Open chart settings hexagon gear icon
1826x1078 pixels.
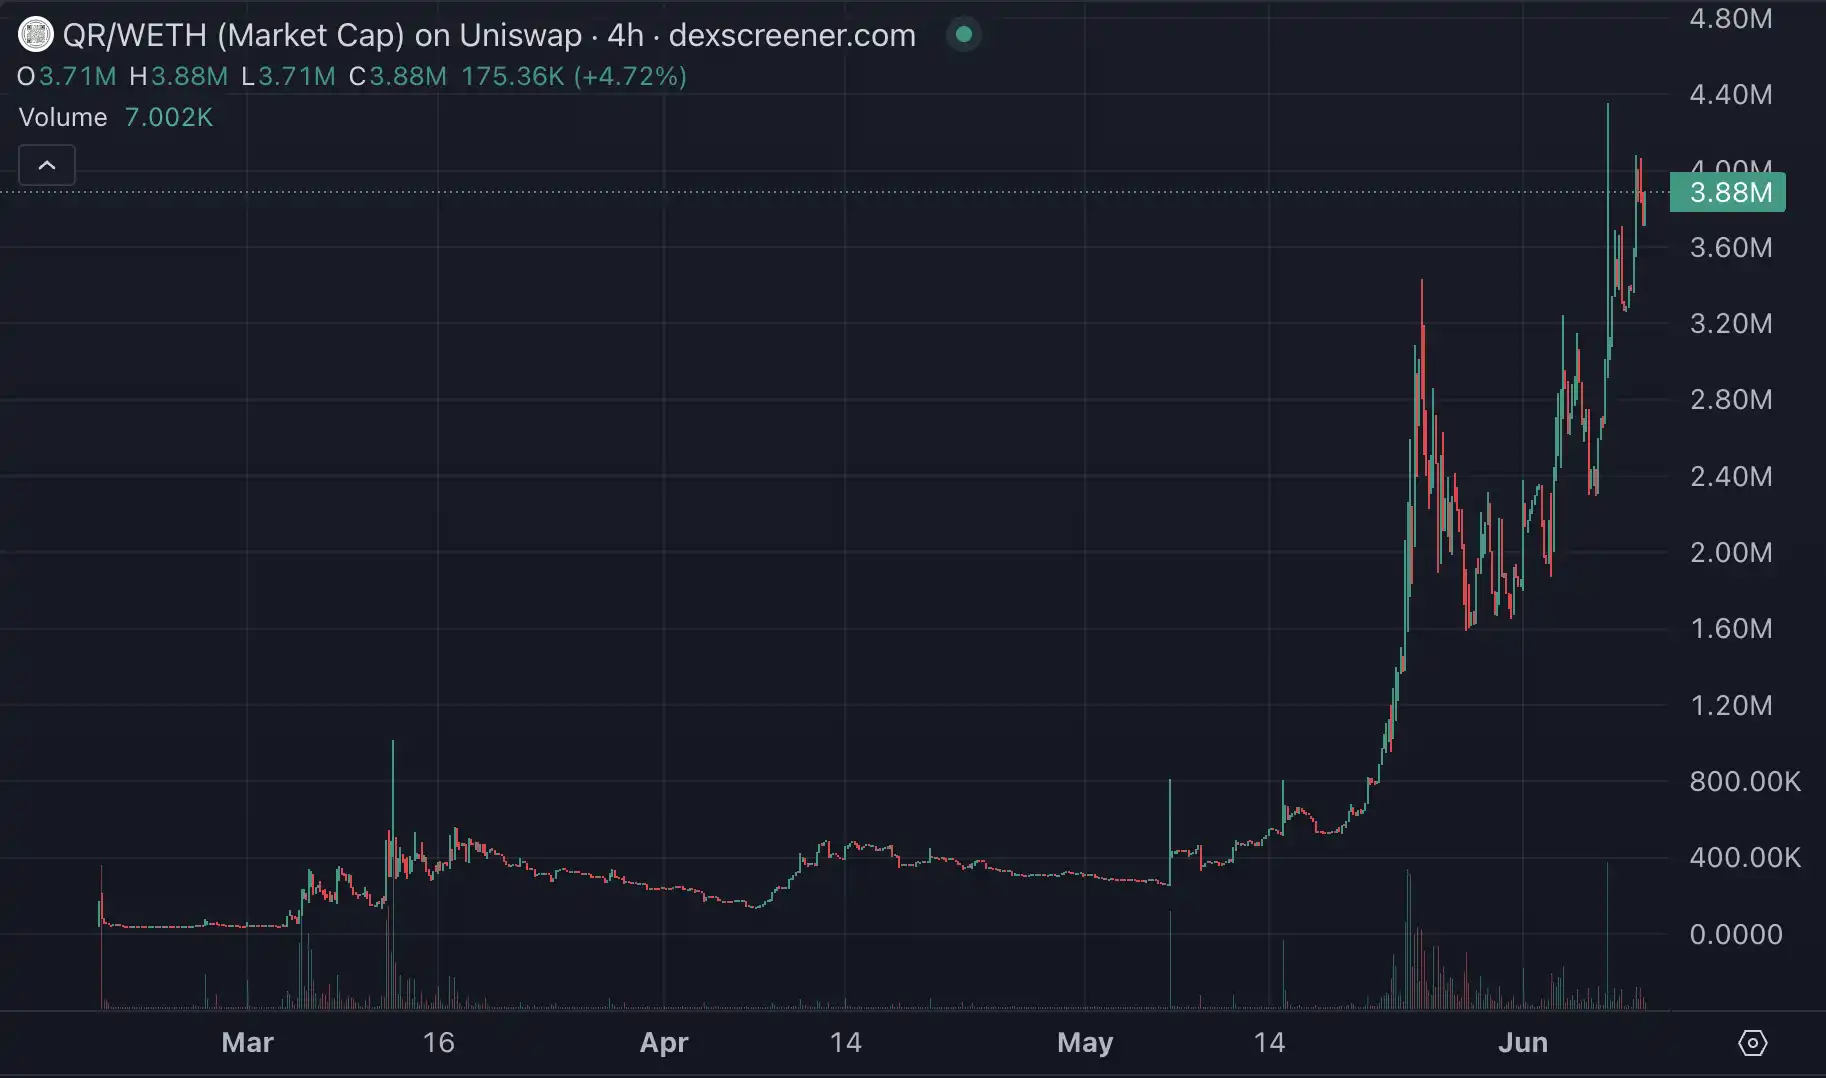coord(1752,1043)
